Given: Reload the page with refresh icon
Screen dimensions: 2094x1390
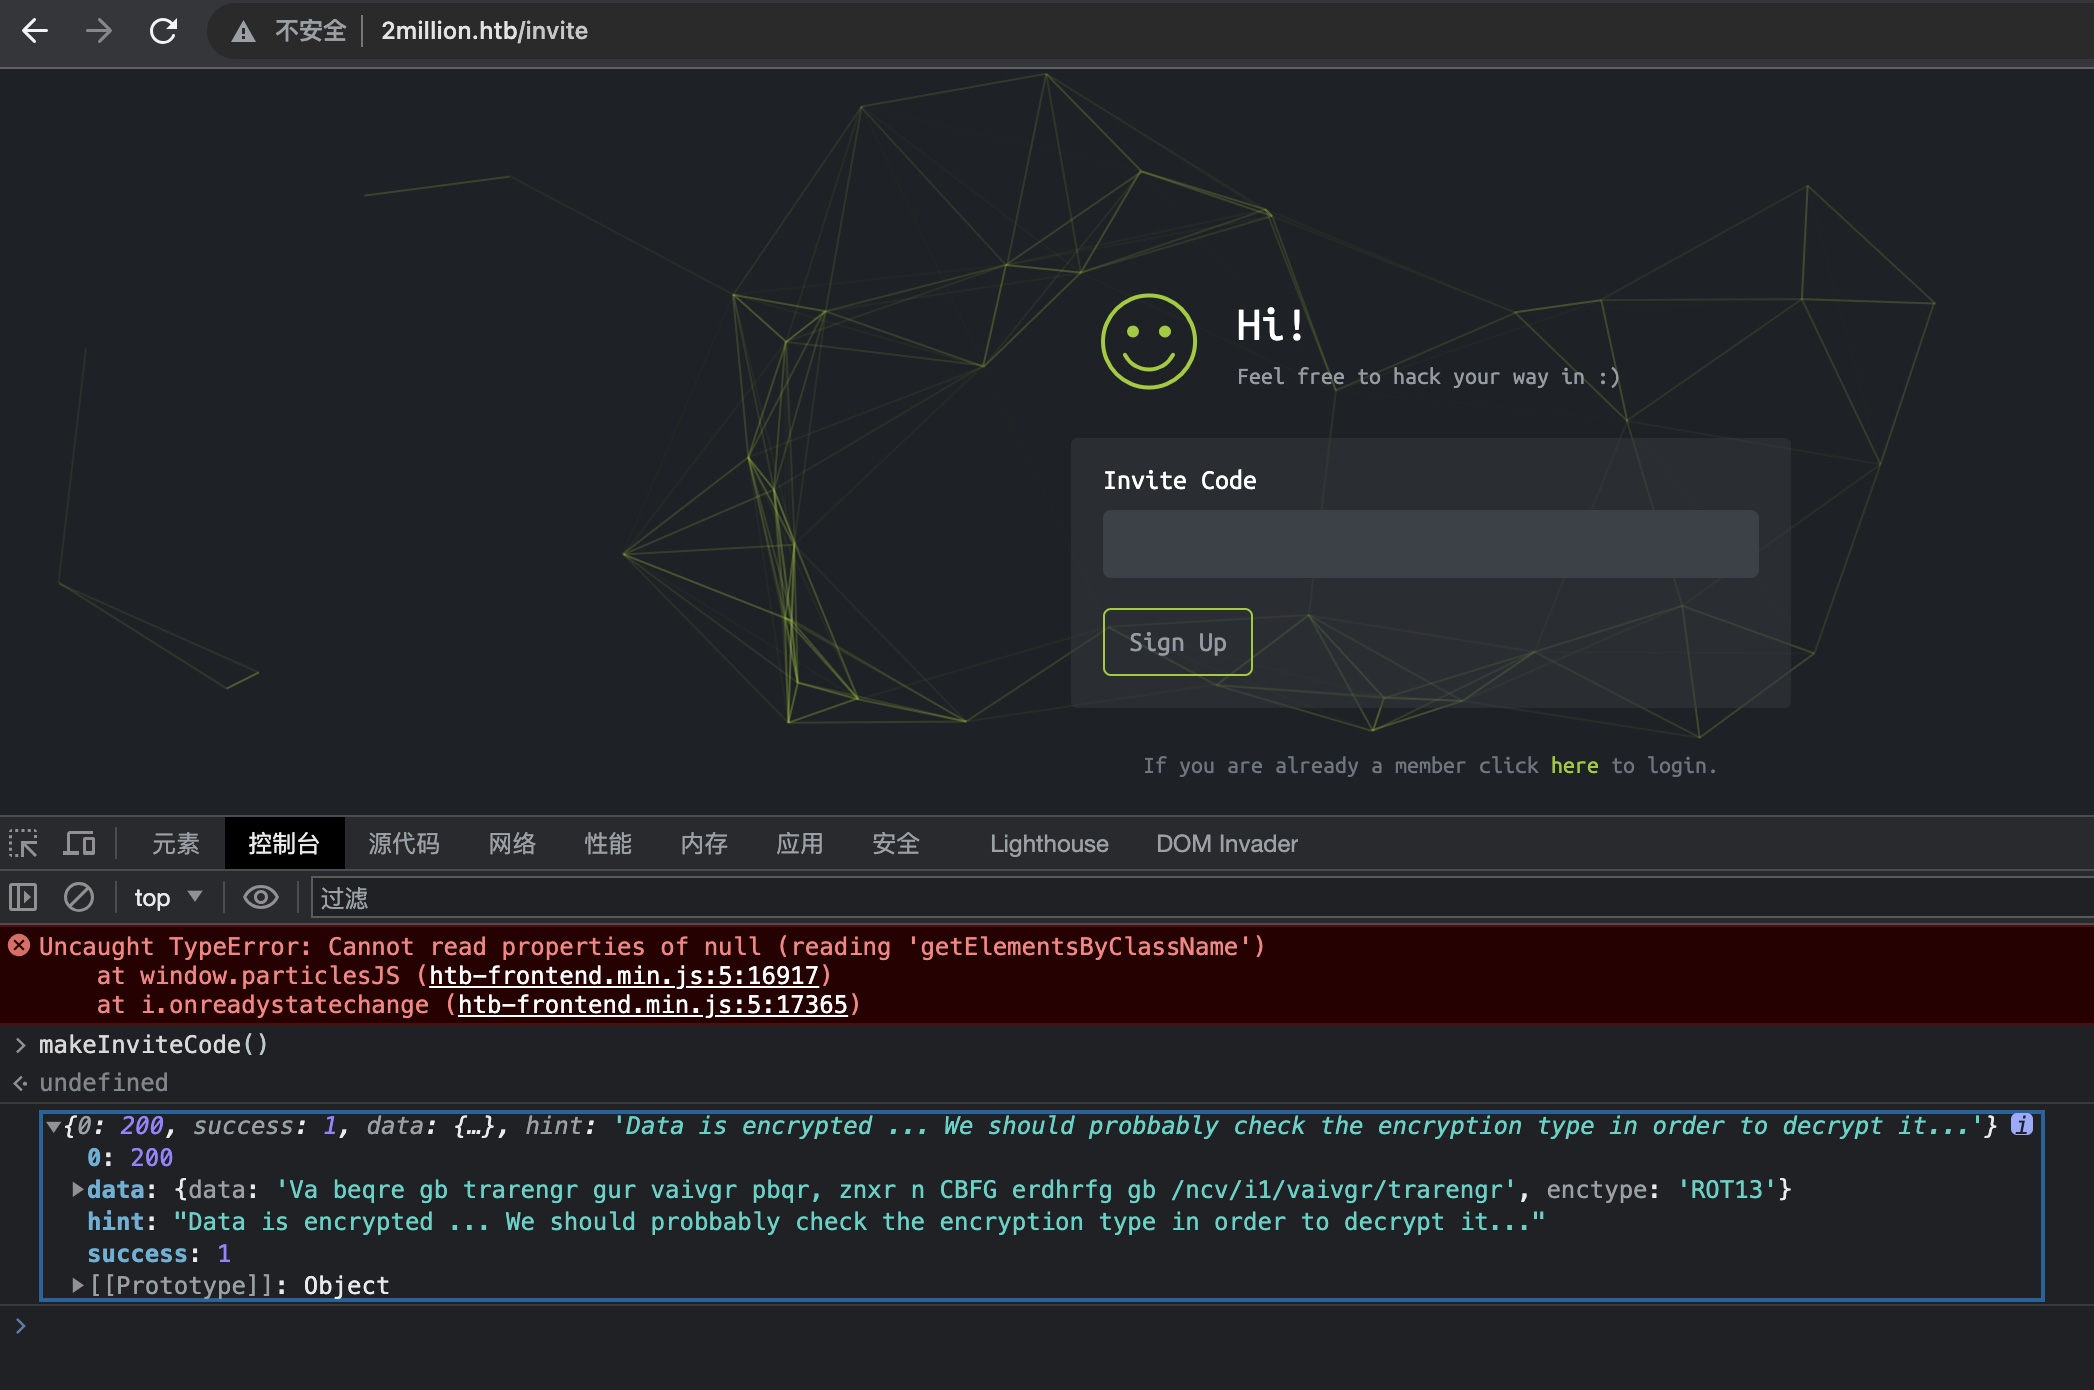Looking at the screenshot, I should click(x=163, y=31).
